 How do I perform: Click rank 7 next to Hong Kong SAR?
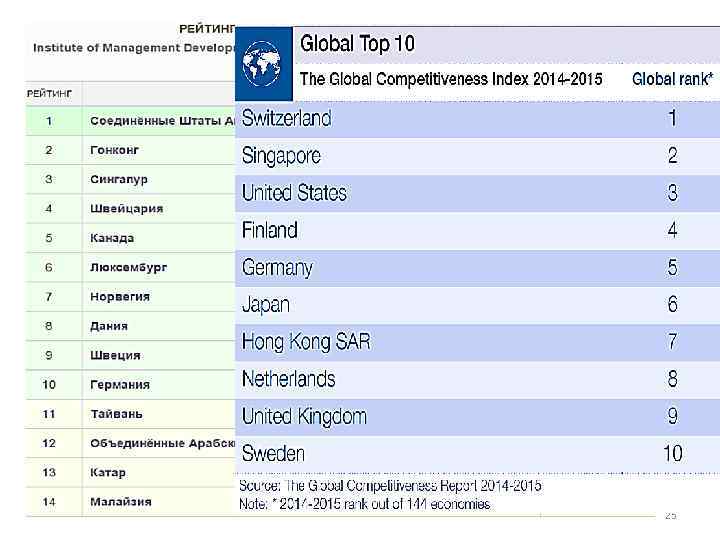673,341
